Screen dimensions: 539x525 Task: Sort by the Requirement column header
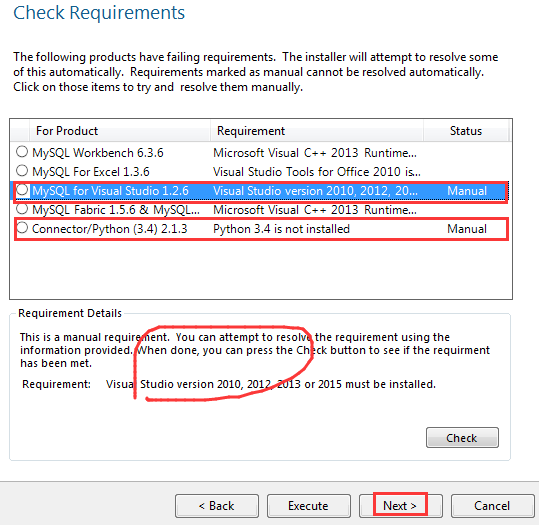tap(317, 131)
